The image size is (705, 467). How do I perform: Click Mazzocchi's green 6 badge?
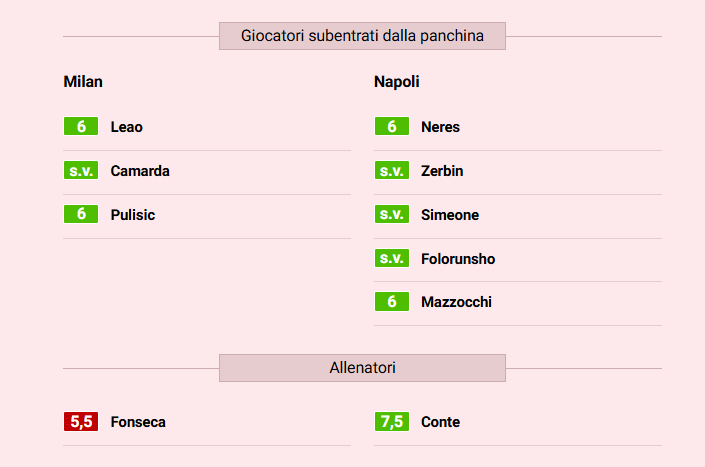coord(391,302)
